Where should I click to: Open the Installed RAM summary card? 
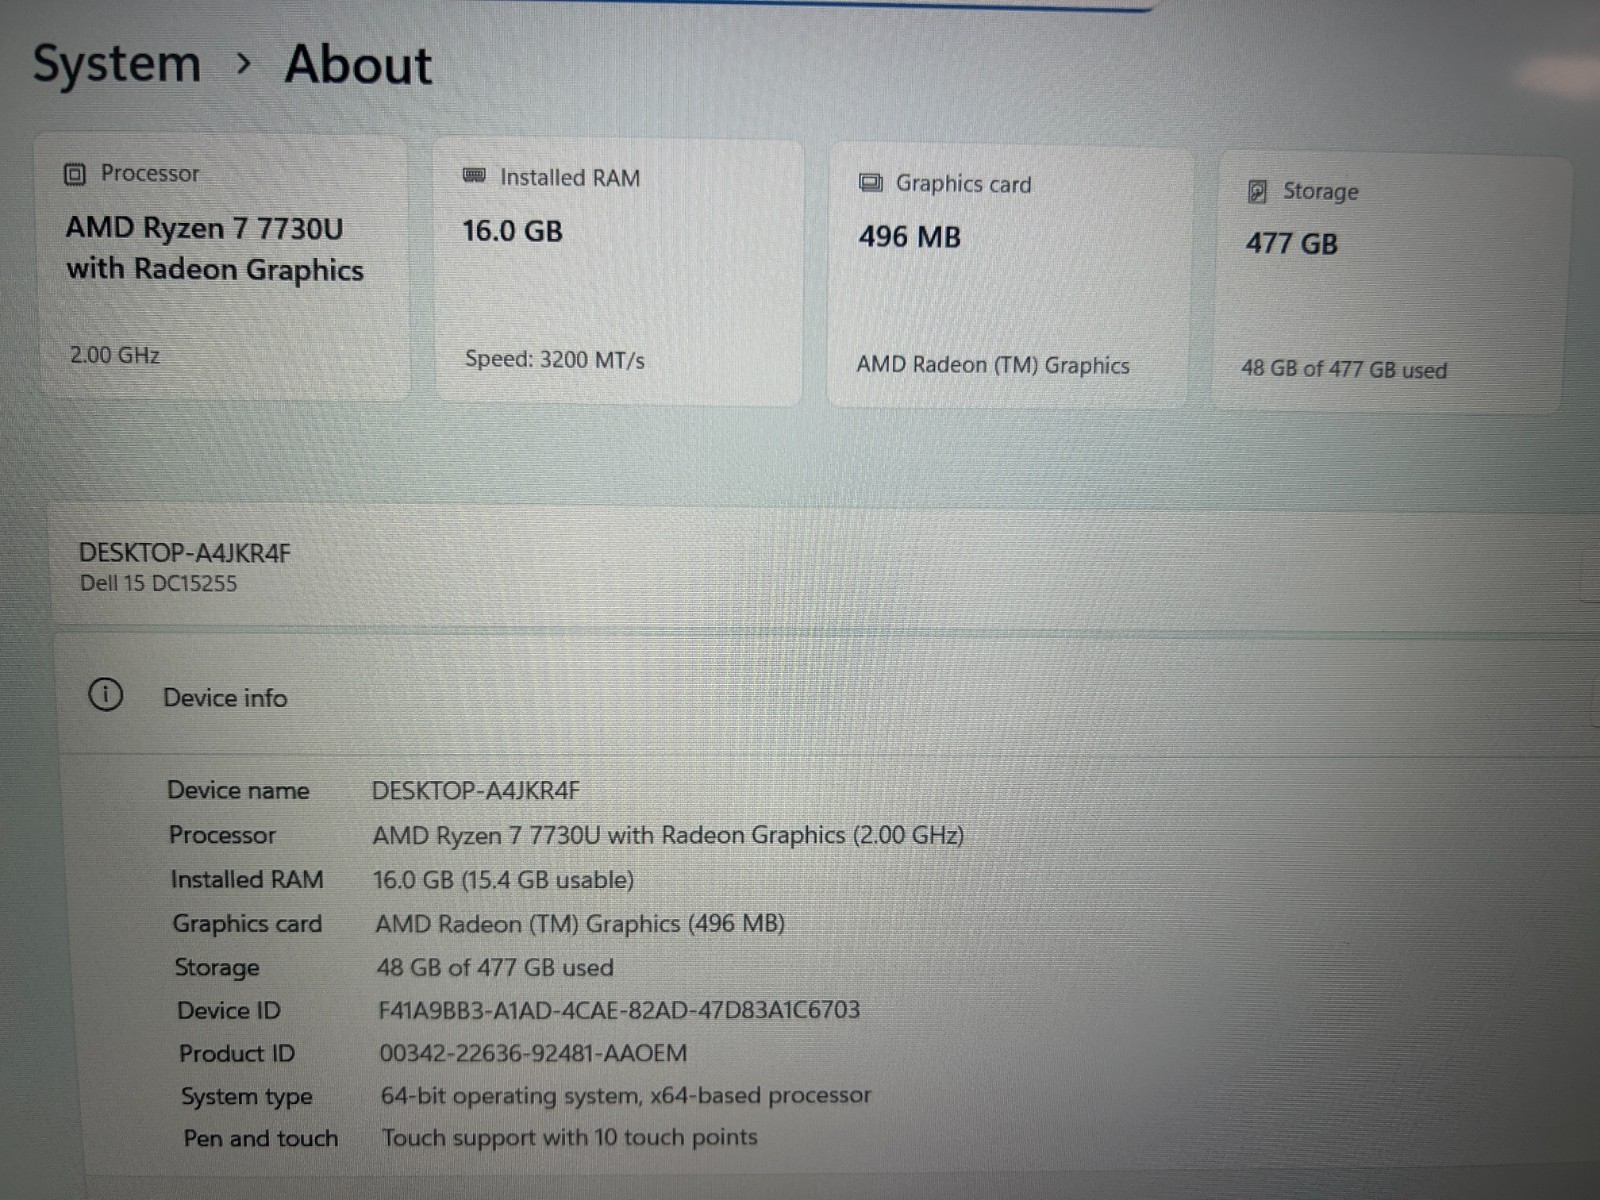pos(618,272)
